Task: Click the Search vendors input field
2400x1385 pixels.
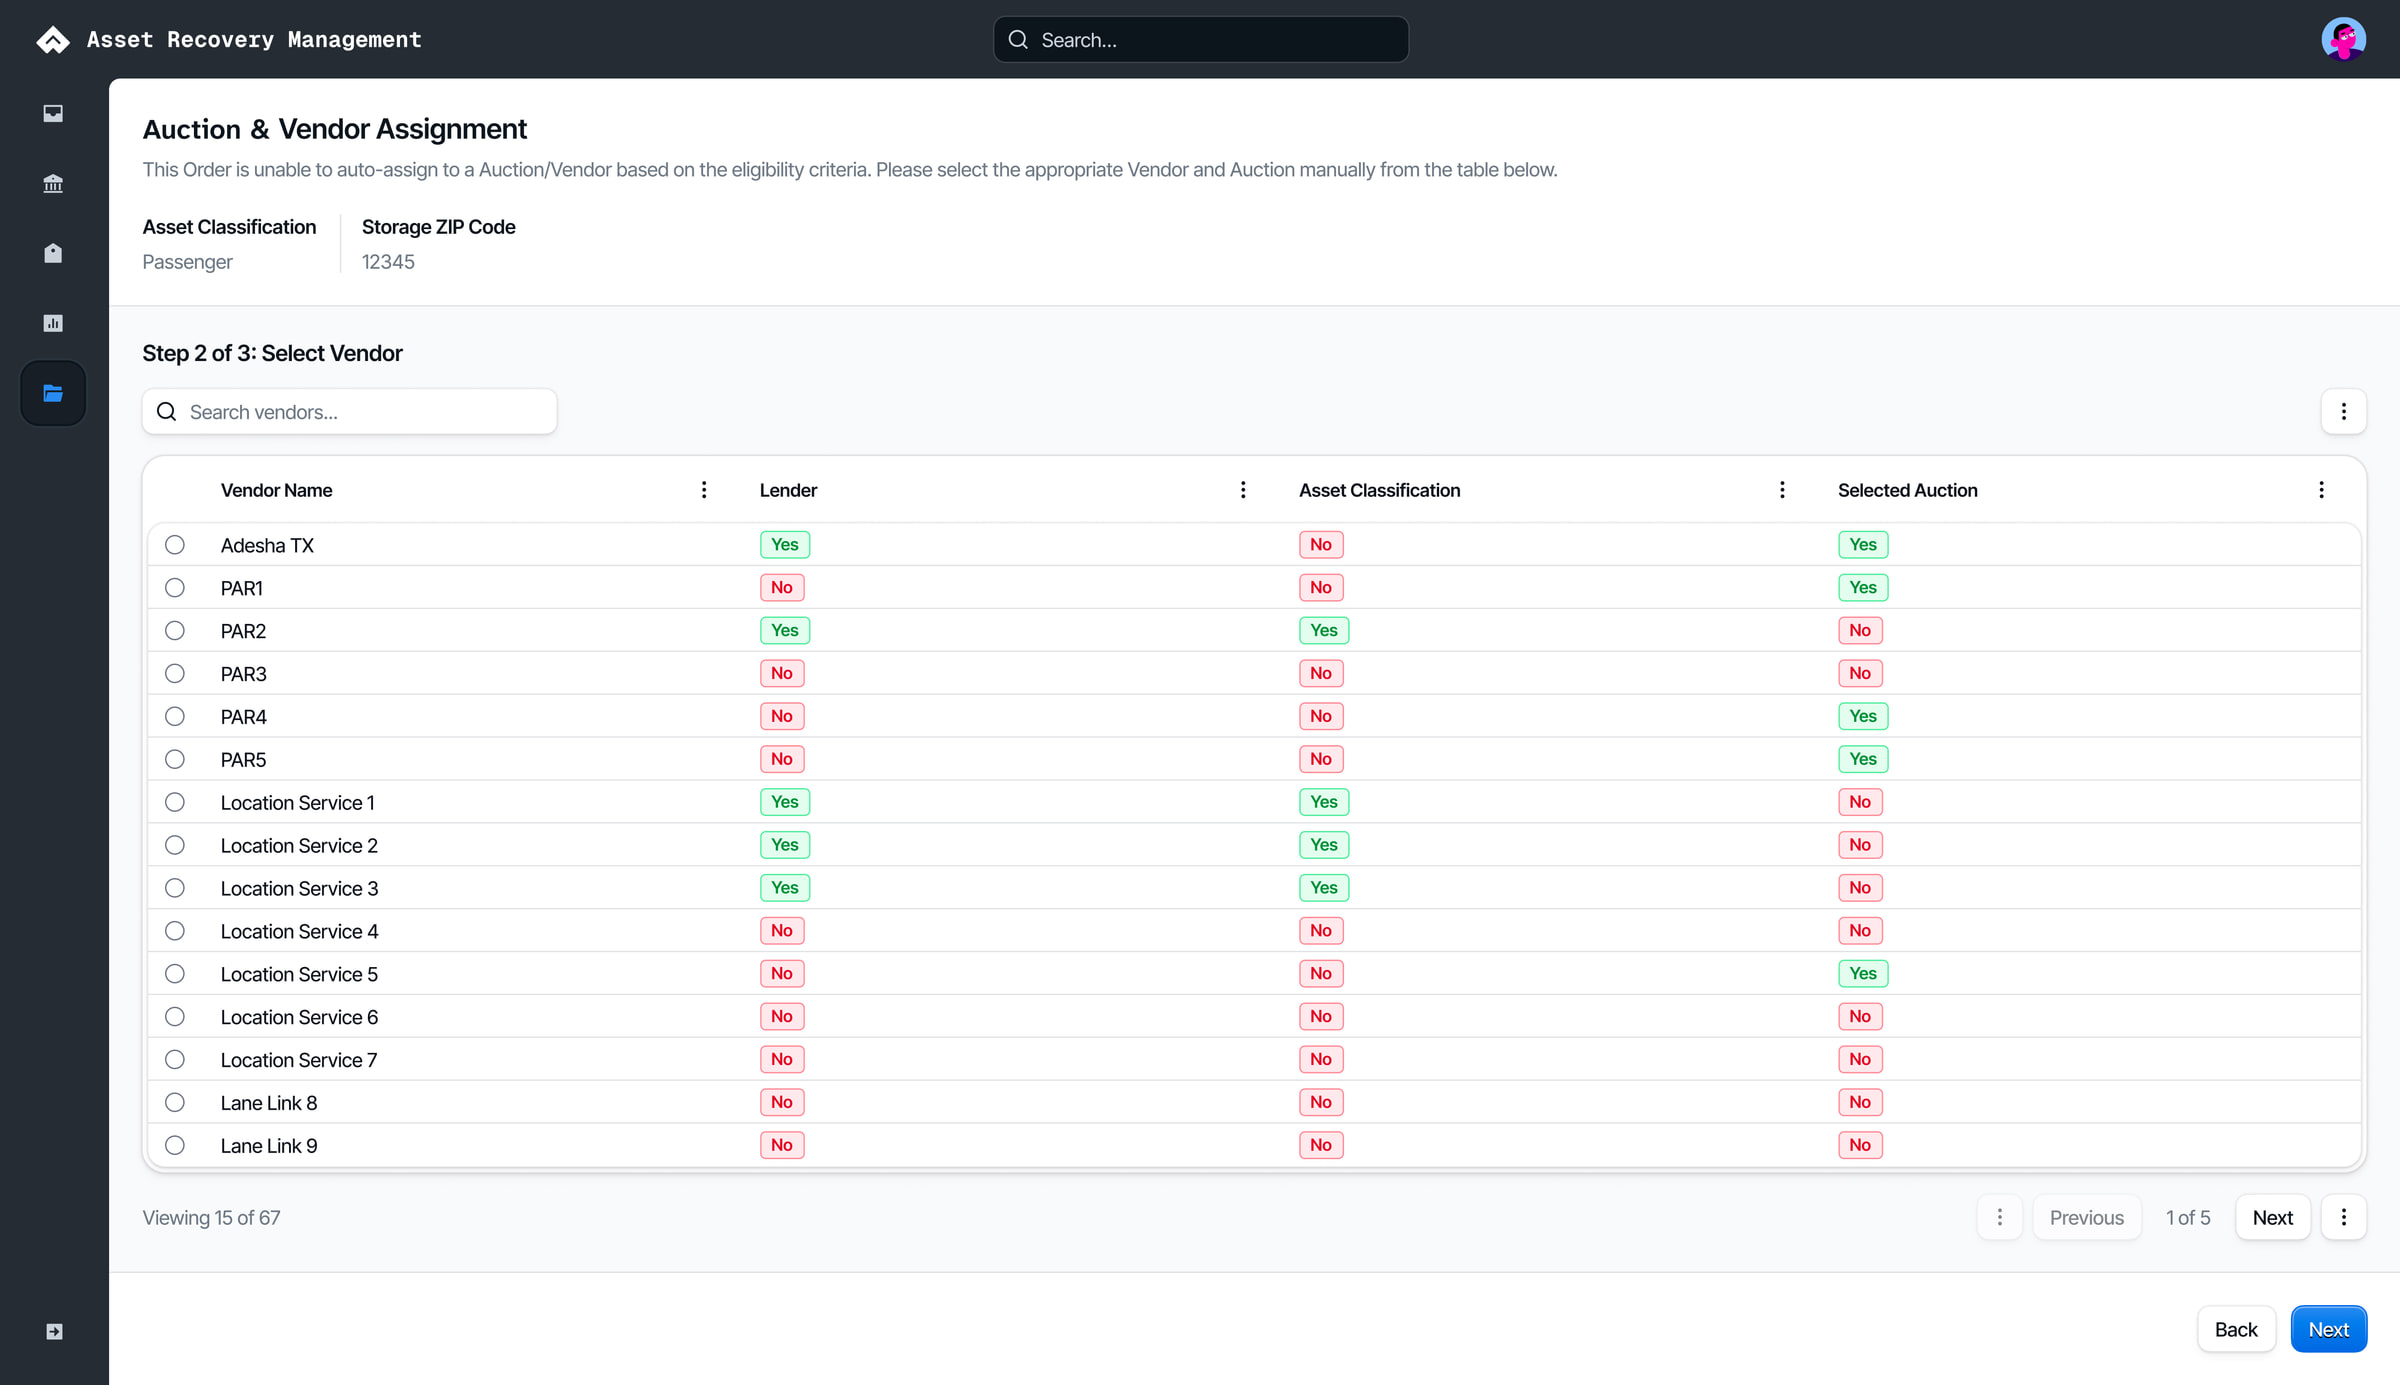Action: (x=350, y=412)
